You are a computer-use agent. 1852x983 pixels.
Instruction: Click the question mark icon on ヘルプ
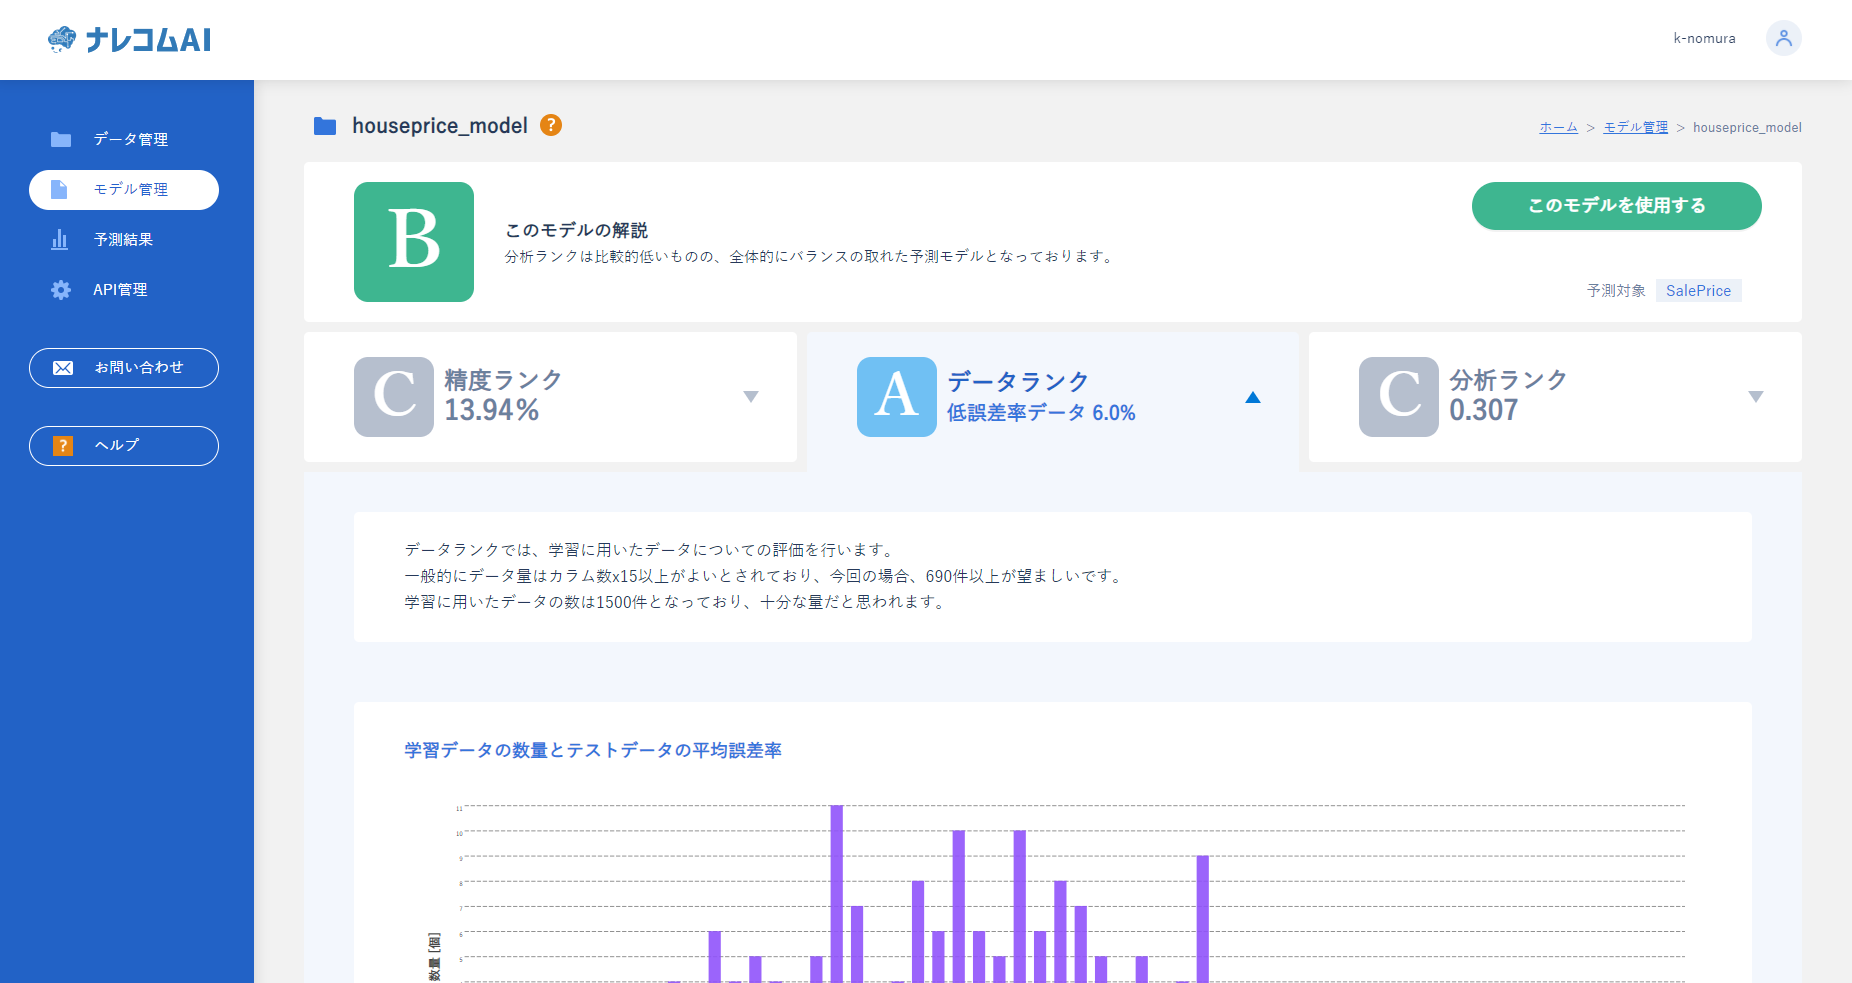coord(63,446)
